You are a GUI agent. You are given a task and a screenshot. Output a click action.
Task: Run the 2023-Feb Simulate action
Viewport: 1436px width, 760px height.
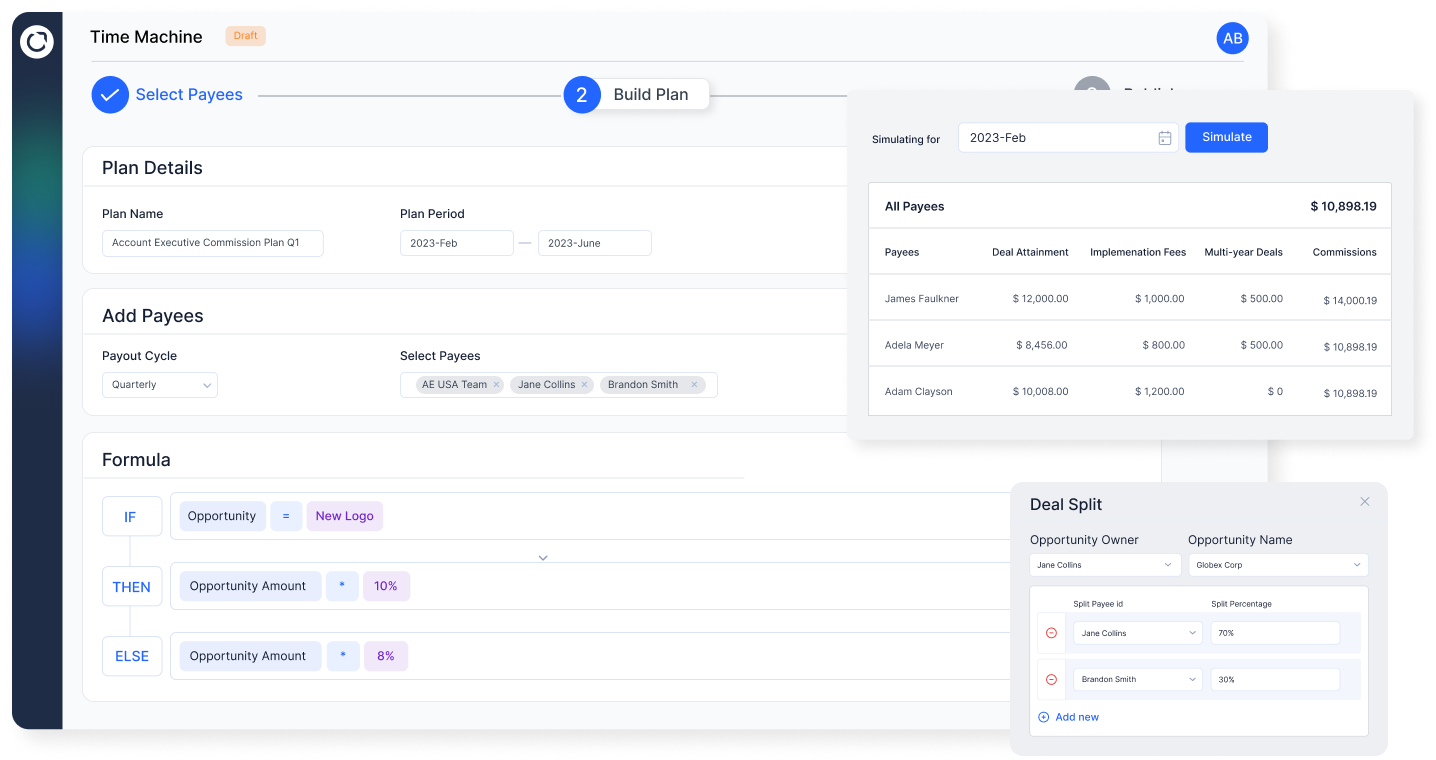point(1226,137)
